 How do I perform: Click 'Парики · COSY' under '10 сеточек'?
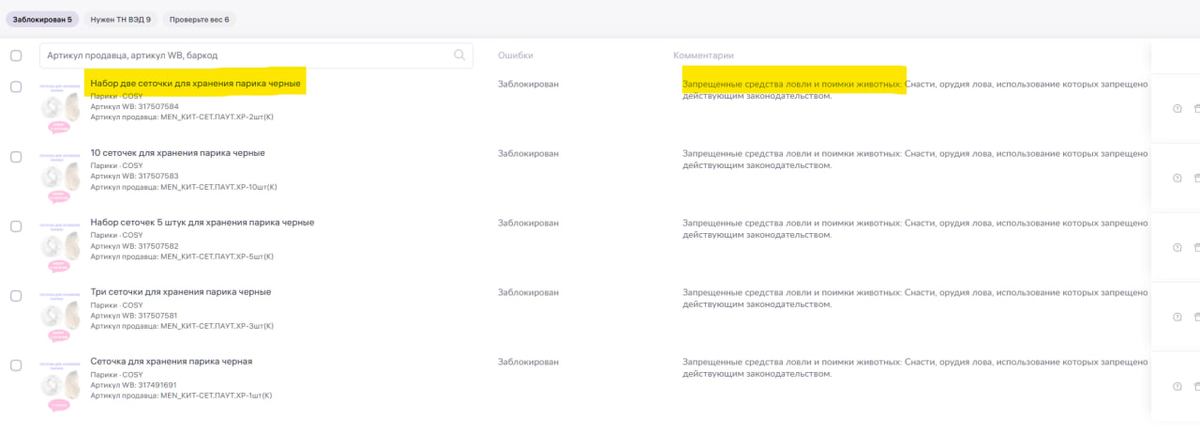coord(116,167)
